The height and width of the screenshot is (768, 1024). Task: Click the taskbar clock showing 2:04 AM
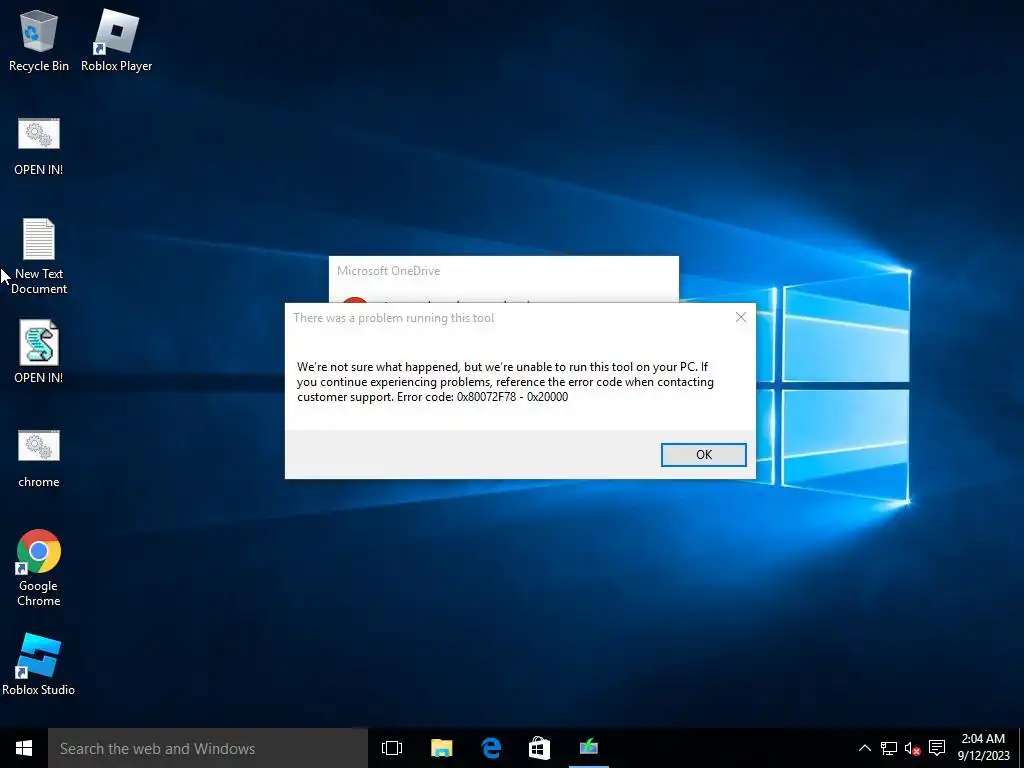(984, 748)
